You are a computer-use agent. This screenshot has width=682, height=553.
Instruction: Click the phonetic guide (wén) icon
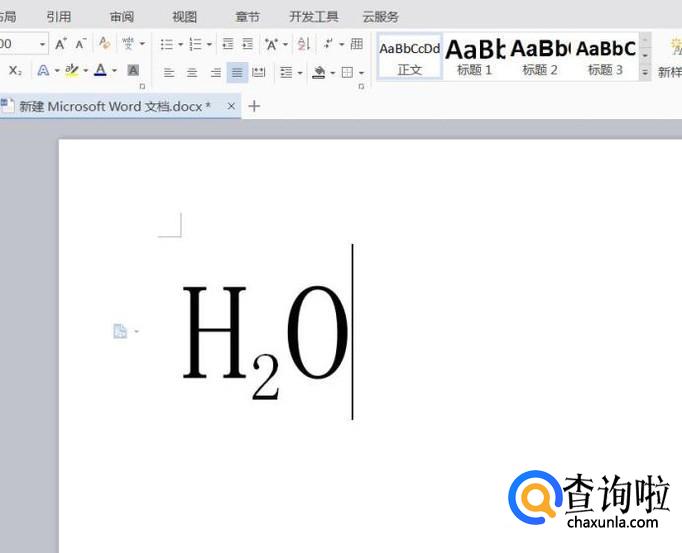(128, 43)
